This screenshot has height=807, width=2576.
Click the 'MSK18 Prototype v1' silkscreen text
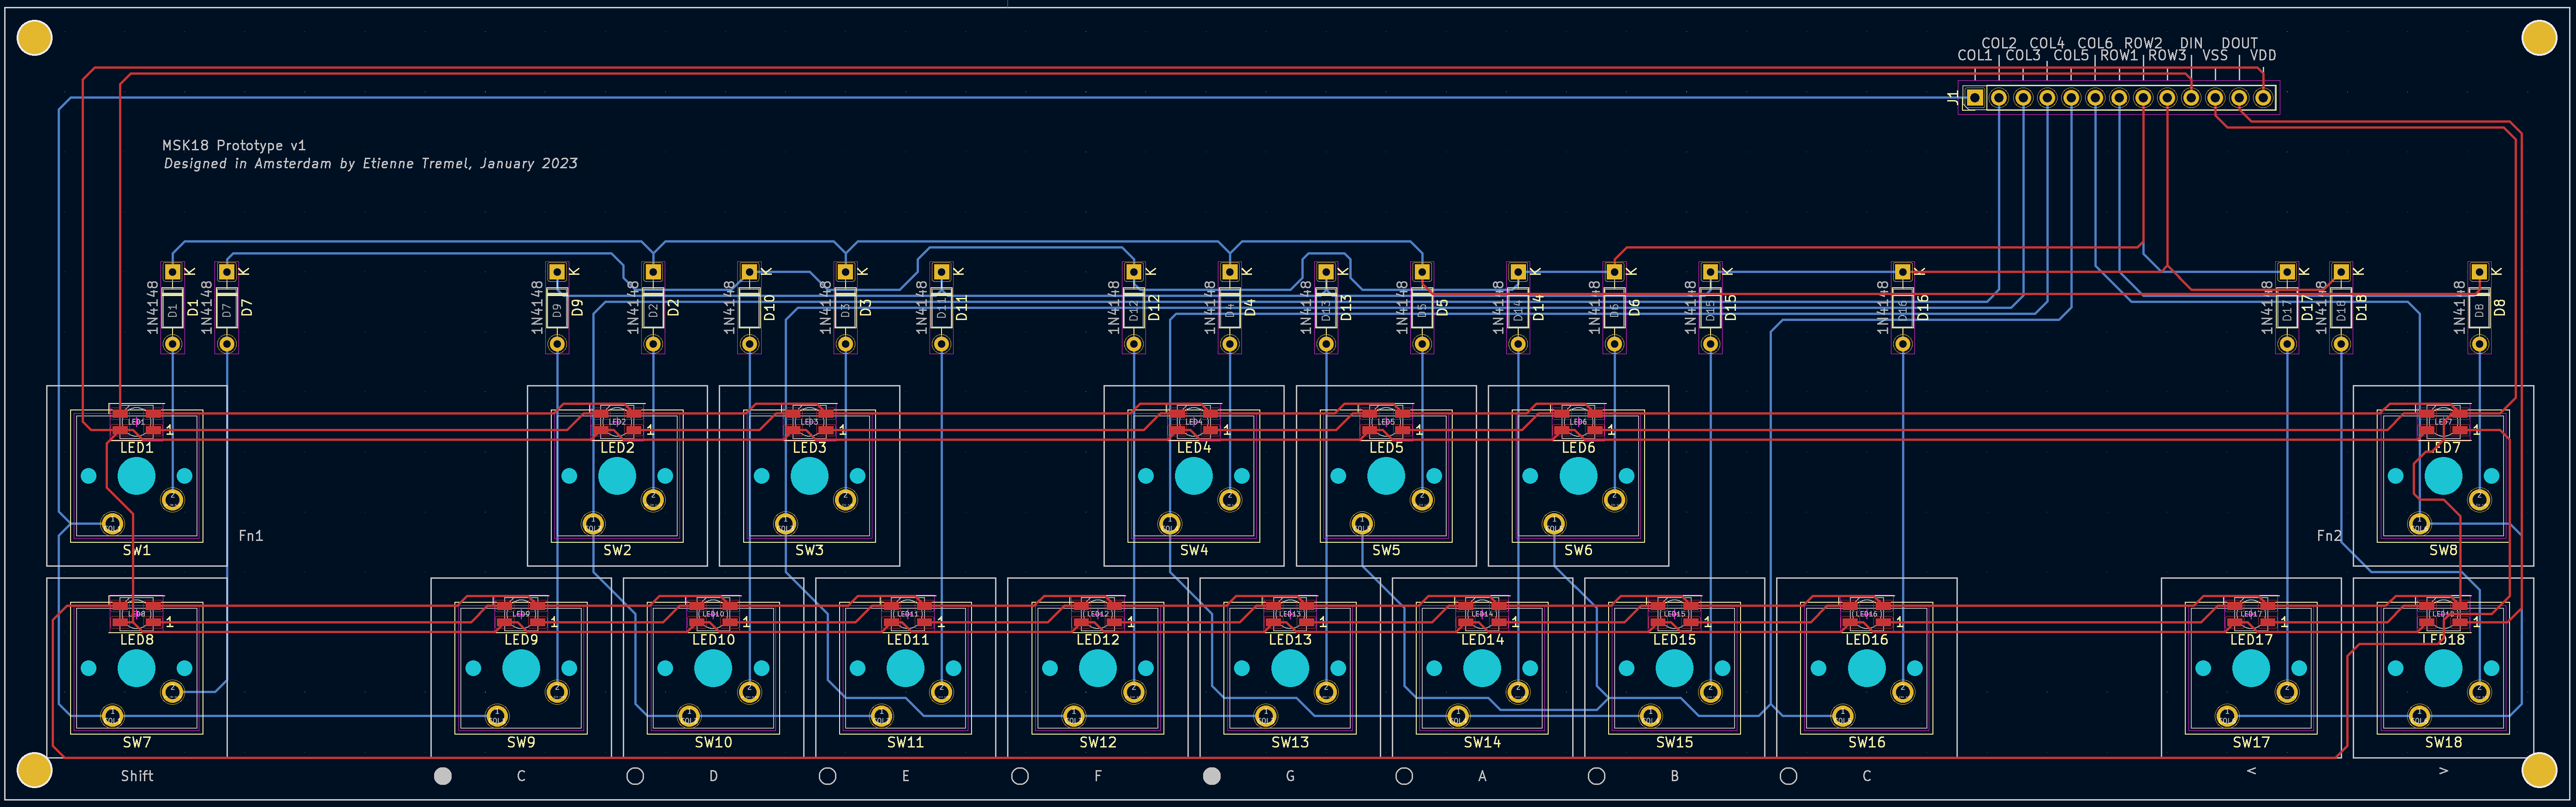(x=234, y=146)
